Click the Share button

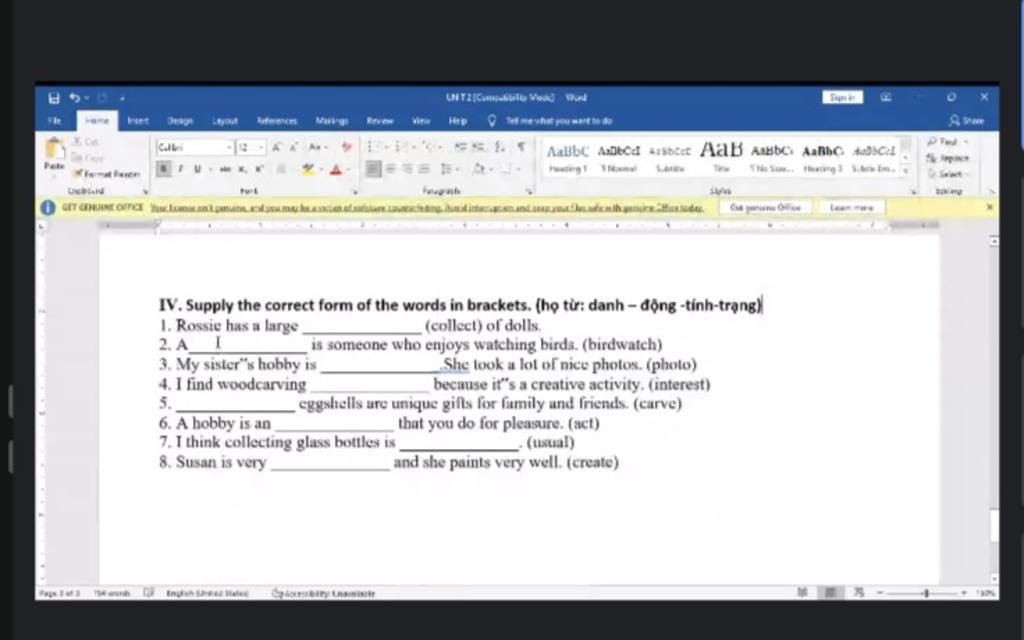click(x=967, y=121)
